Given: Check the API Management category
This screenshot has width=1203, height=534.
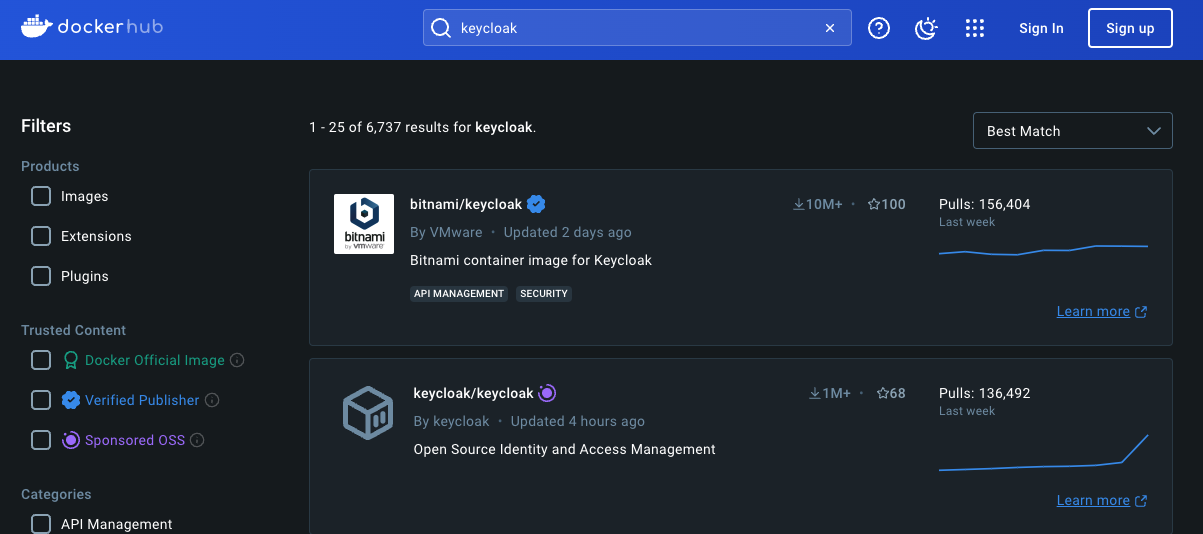Looking at the screenshot, I should point(41,524).
